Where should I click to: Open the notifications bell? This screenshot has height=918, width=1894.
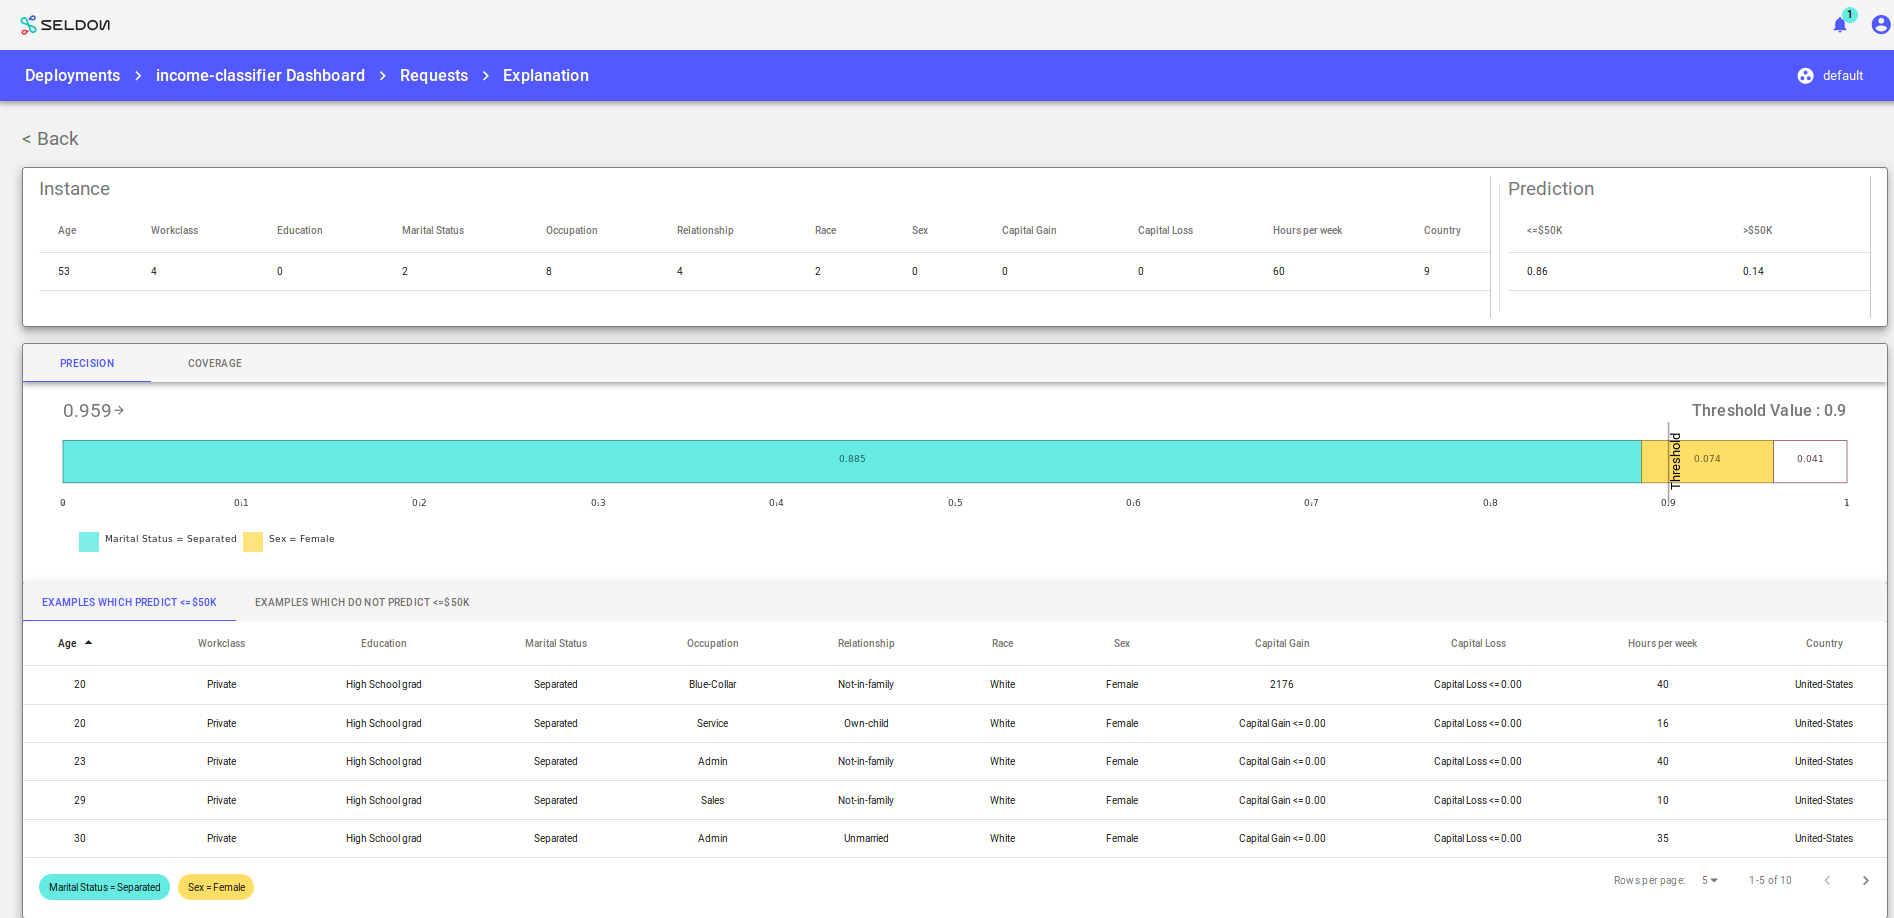point(1840,25)
